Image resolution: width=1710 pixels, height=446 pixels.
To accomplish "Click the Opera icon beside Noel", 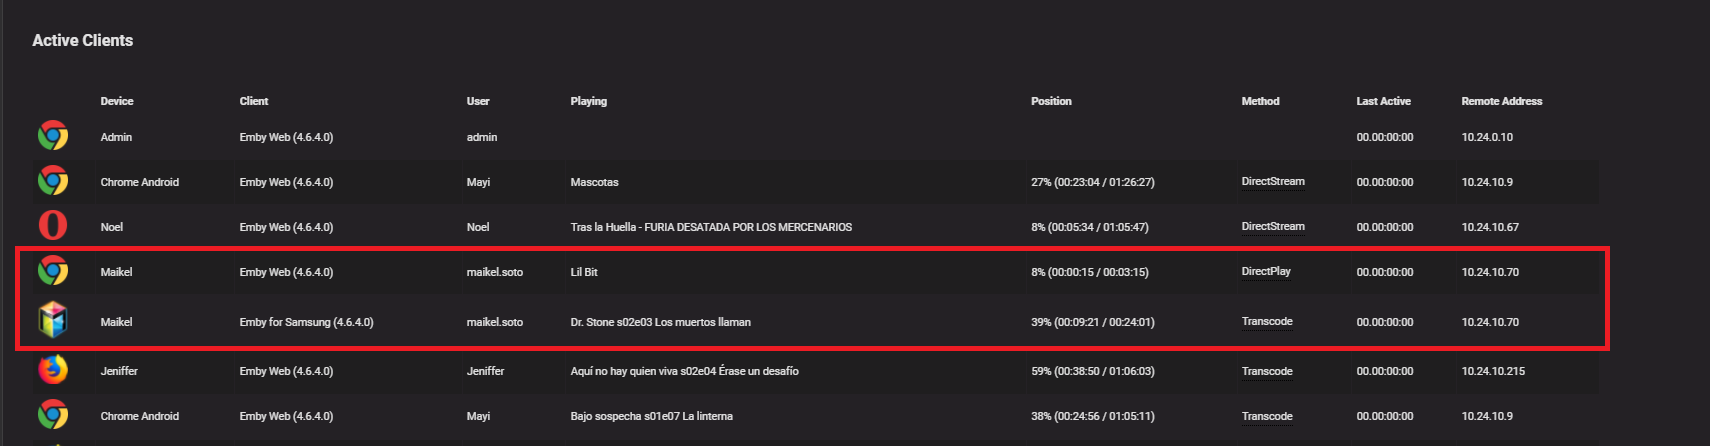I will pos(53,226).
